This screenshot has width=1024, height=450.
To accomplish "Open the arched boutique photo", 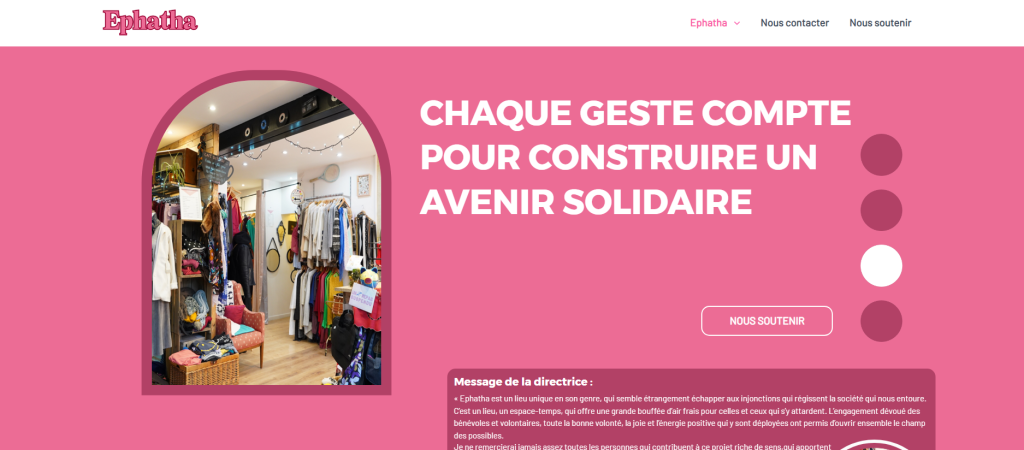I will tap(266, 233).
